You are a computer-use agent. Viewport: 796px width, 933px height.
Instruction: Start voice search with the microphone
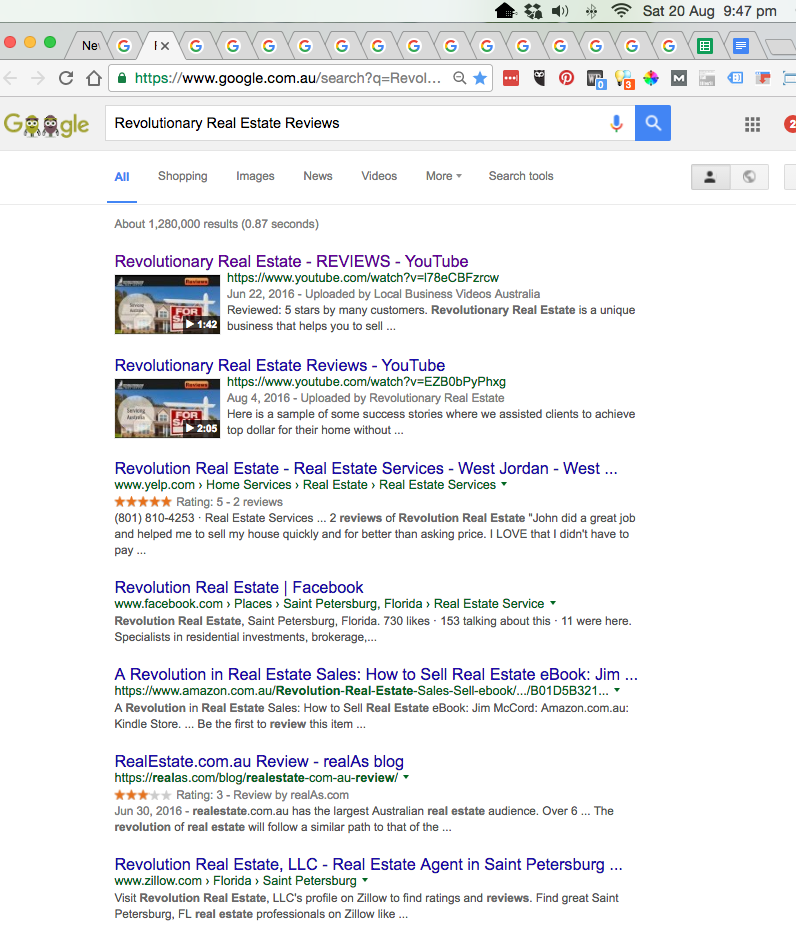coord(617,123)
